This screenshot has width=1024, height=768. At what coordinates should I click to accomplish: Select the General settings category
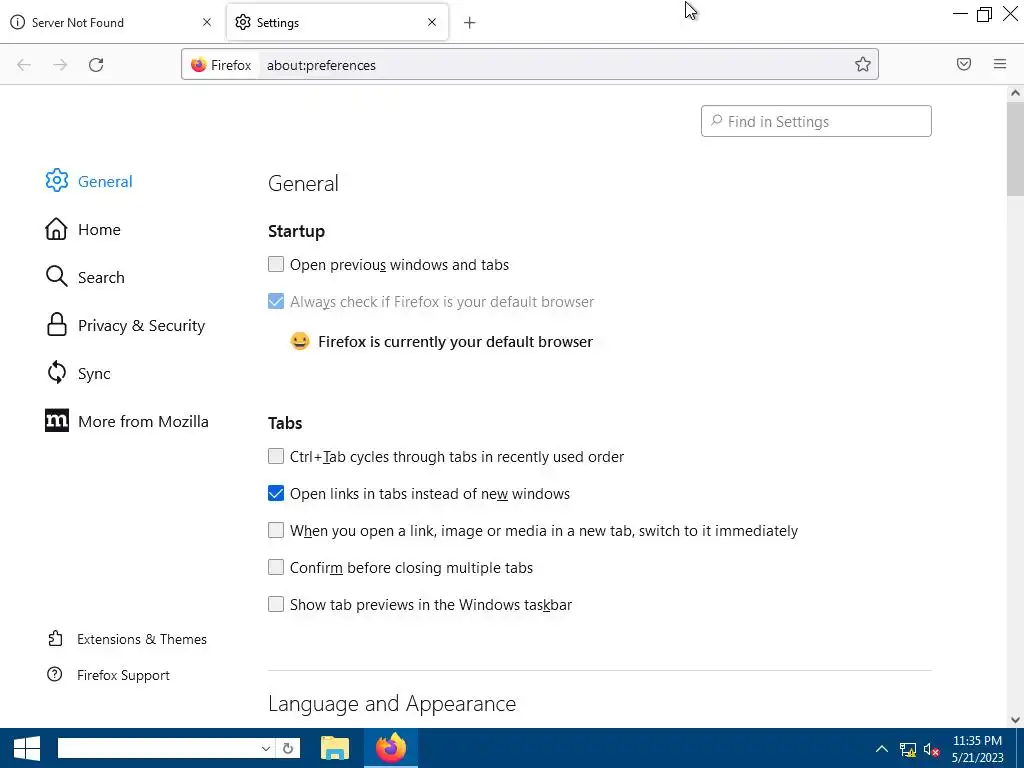point(105,182)
